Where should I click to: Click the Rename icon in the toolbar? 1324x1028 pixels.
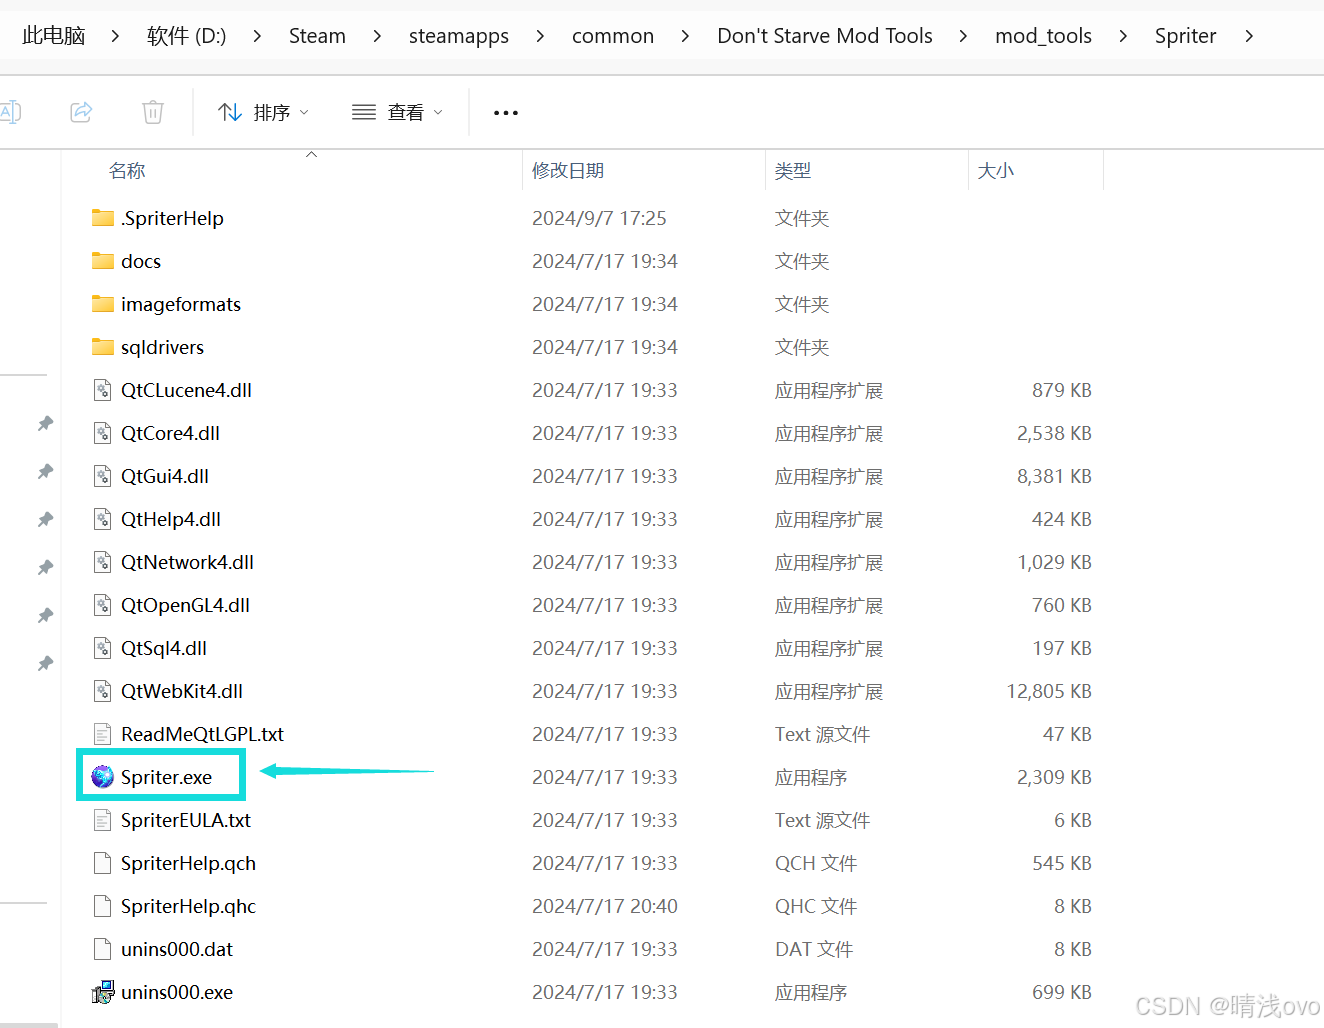(10, 112)
